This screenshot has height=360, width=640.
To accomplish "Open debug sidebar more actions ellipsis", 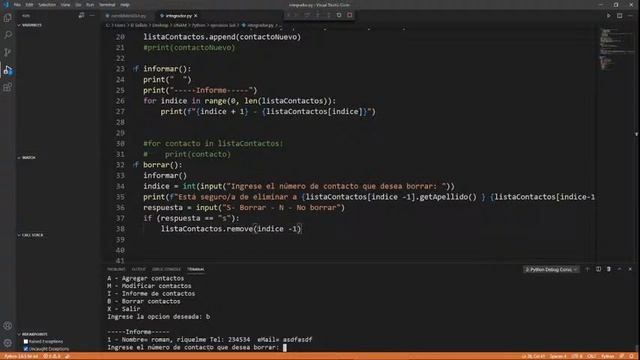I will point(92,16).
